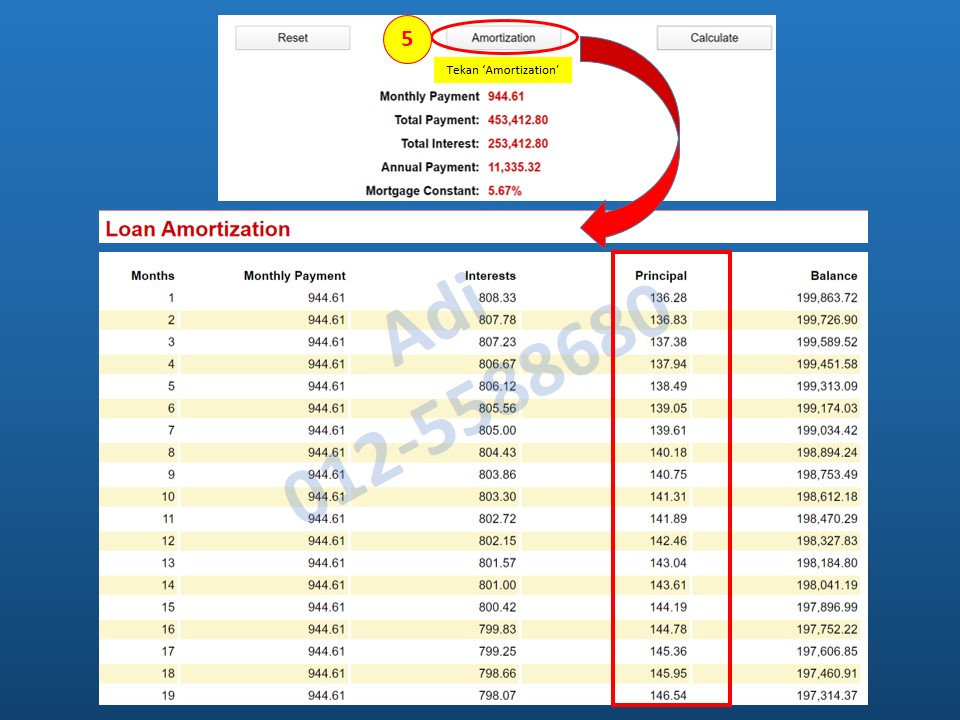Viewport: 960px width, 720px height.
Task: Click the Loan Amortization heading
Action: tap(196, 228)
